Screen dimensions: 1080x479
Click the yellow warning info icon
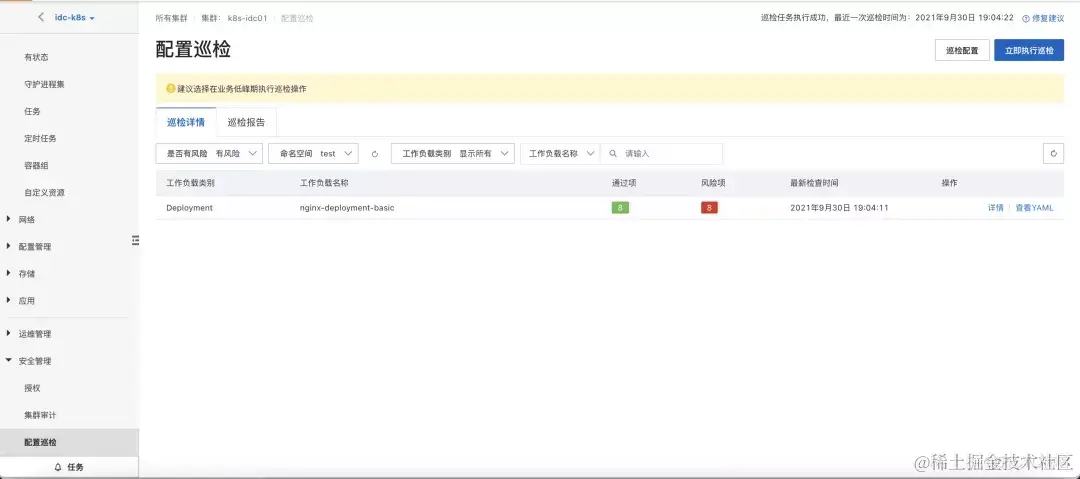pos(171,88)
